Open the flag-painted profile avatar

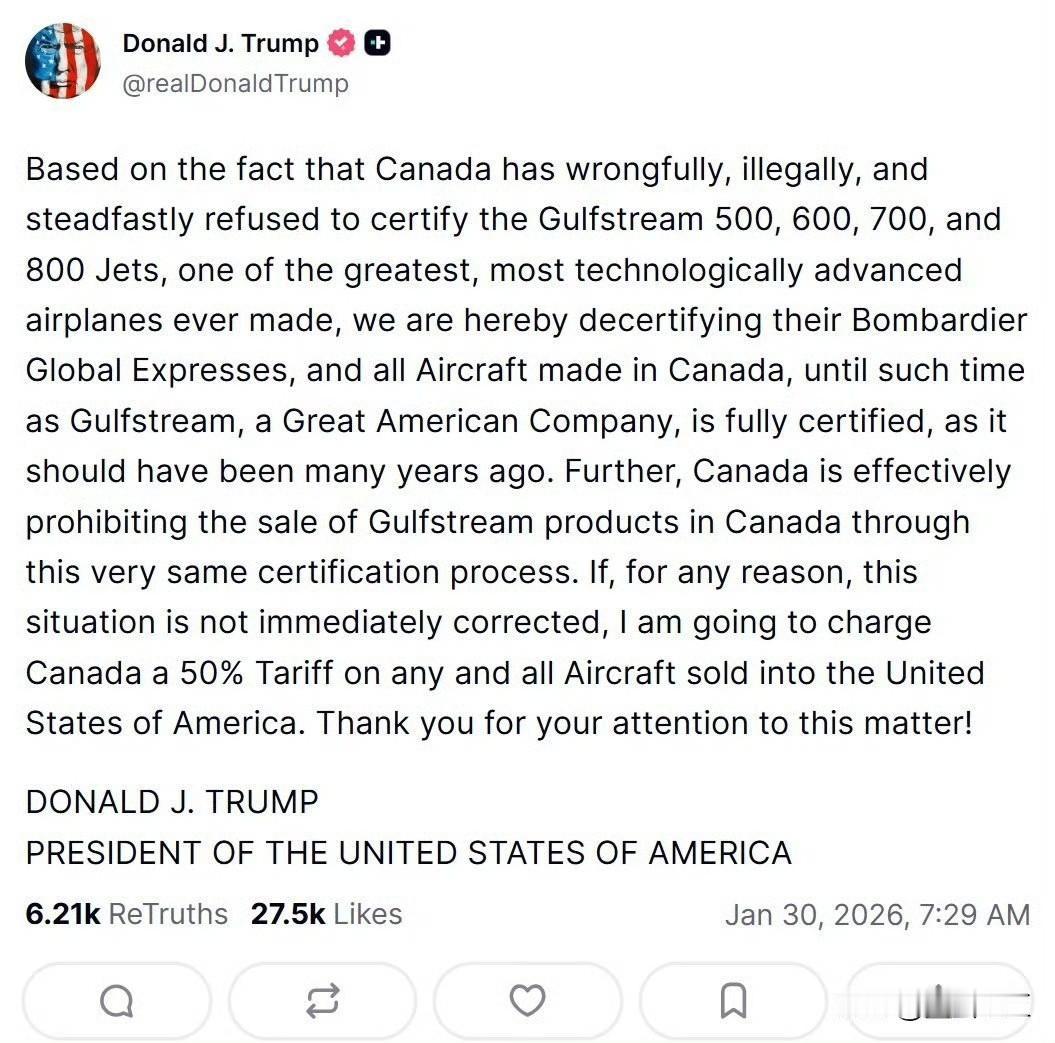(x=63, y=61)
